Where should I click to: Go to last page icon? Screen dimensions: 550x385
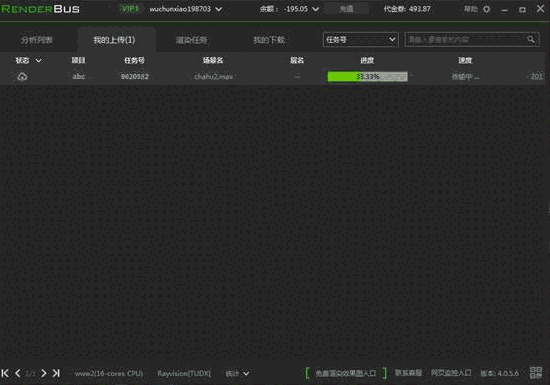(x=56, y=373)
